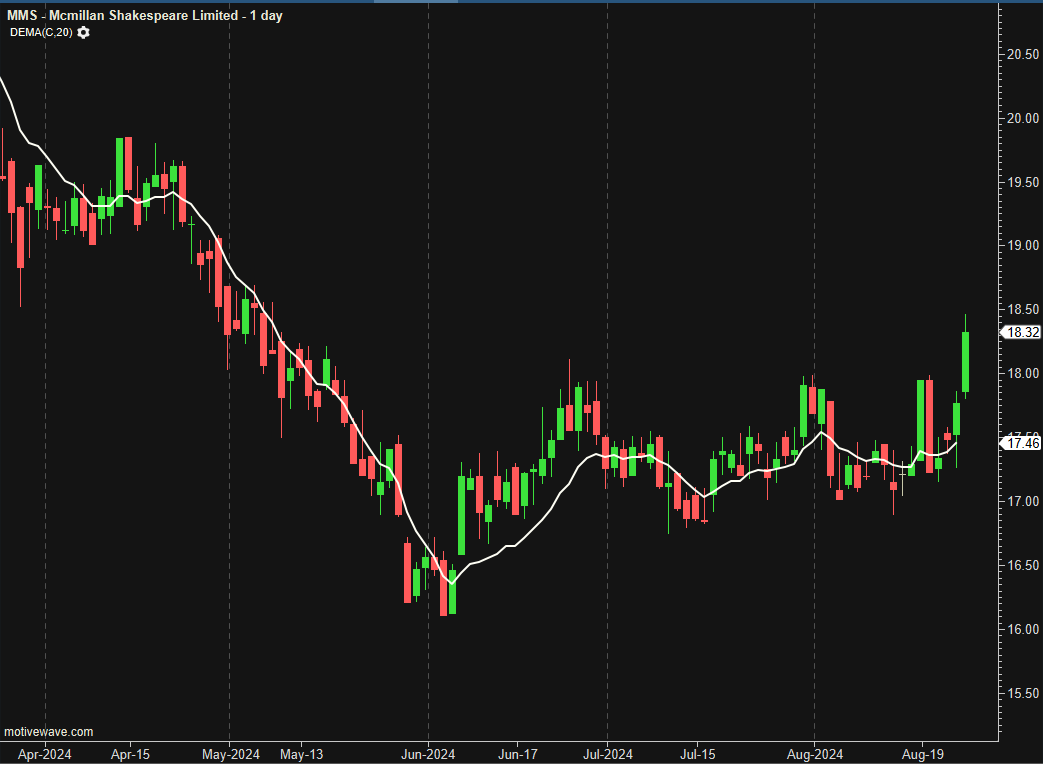Select the DEMA(C,20) study label
Viewport: 1043px width, 764px height.
pyautogui.click(x=42, y=32)
